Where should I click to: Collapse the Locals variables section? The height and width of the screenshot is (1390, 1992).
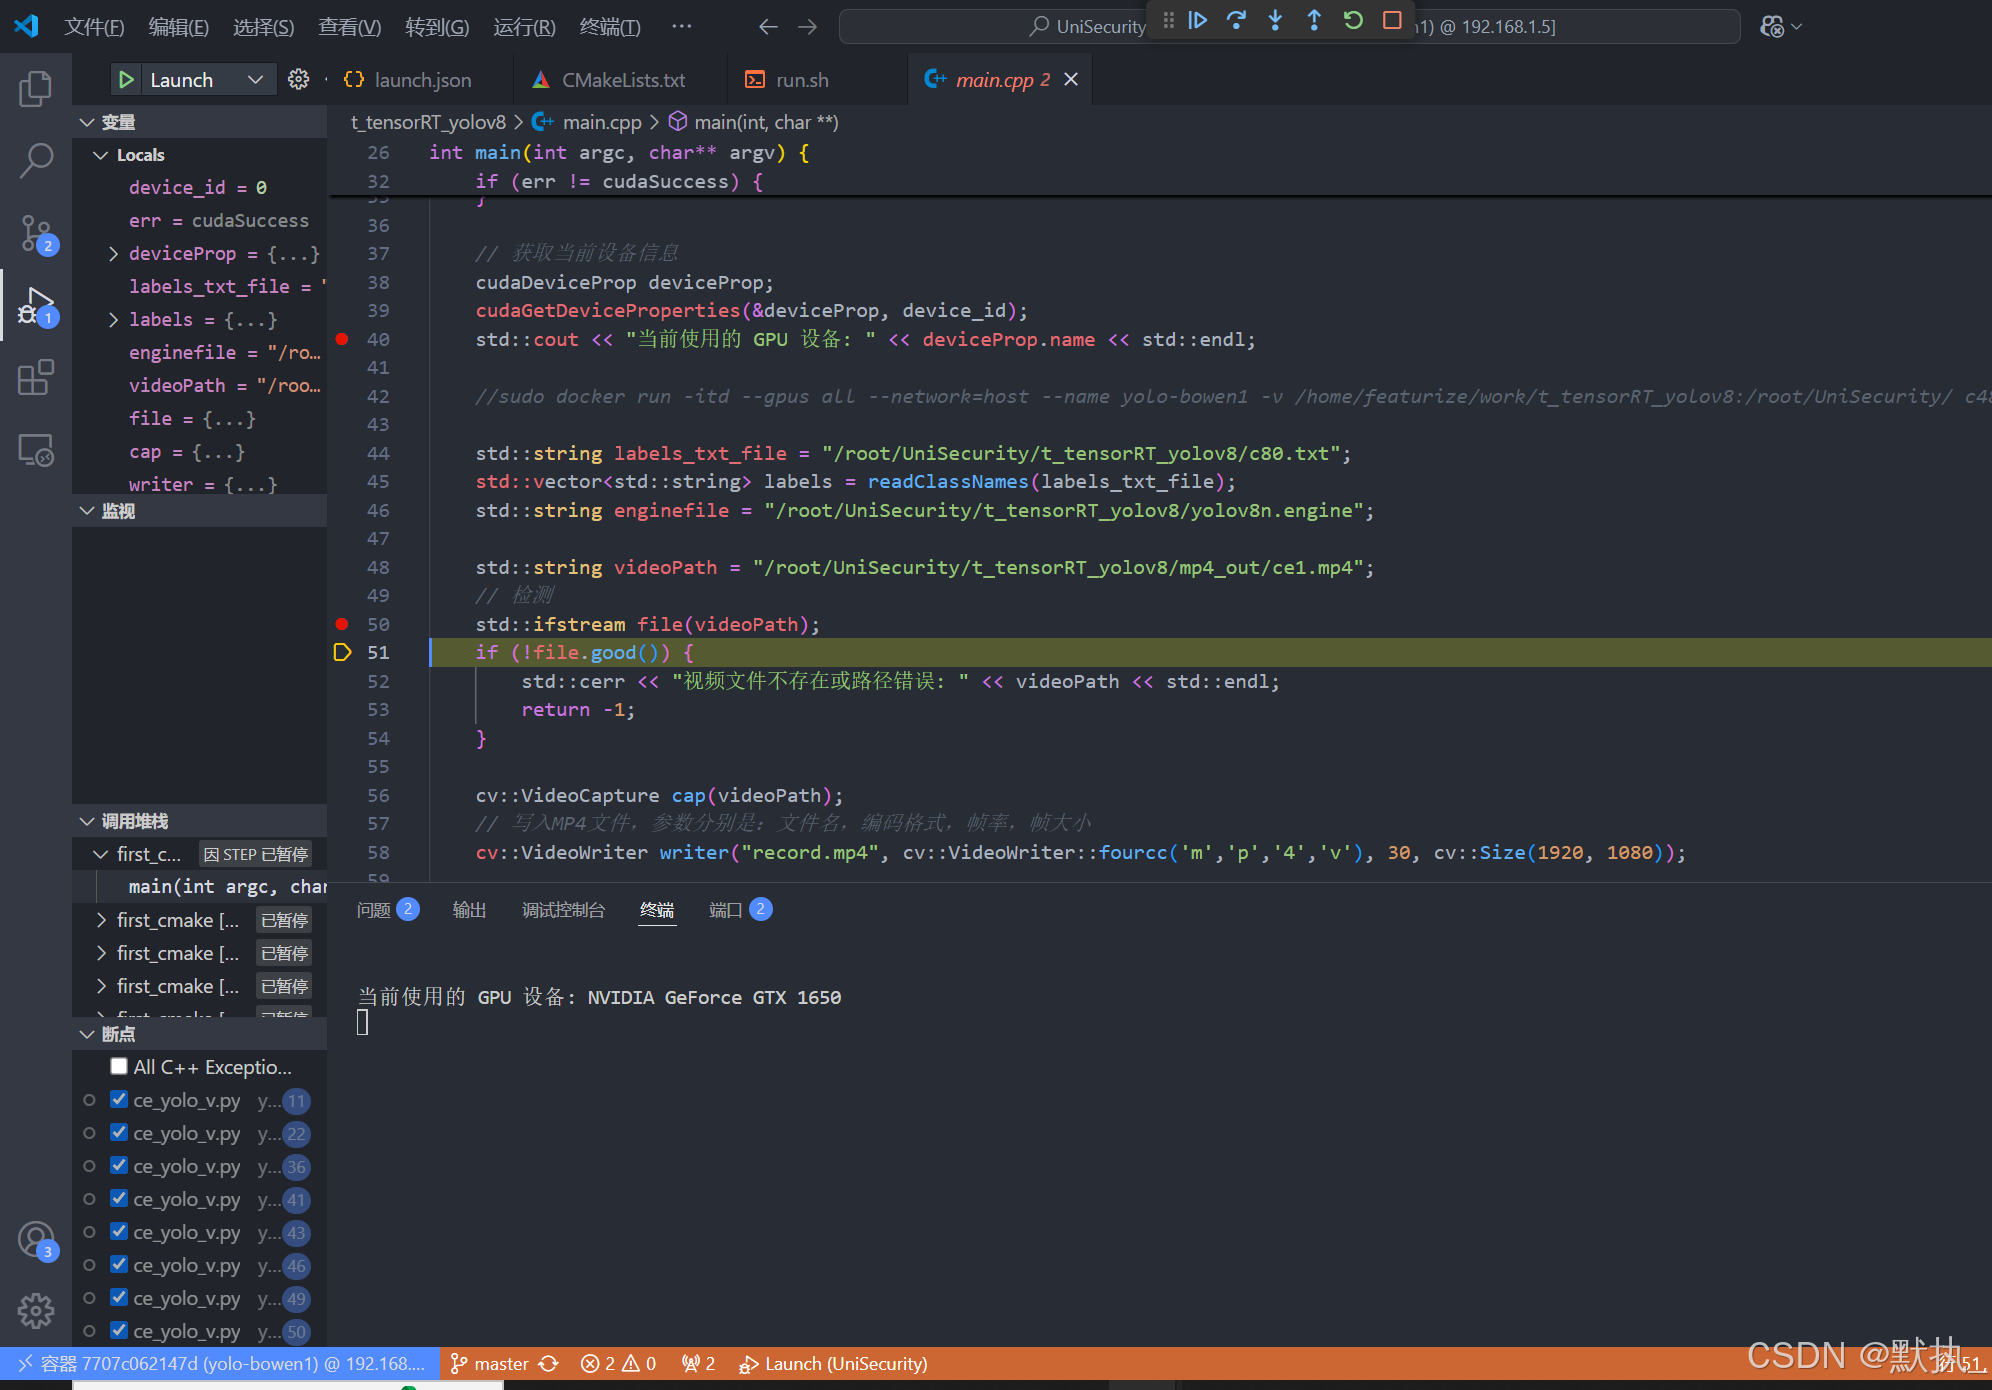[x=99, y=154]
